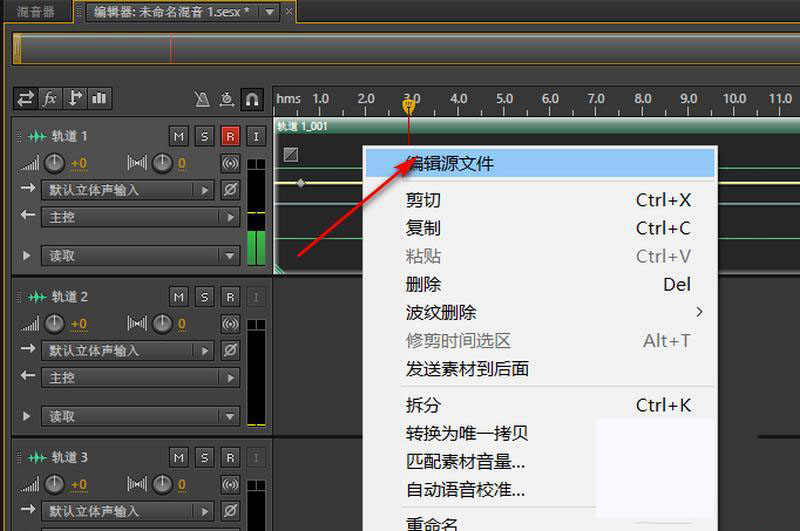
Task: Toggle Track 2 sum to mono icon
Action: pyautogui.click(x=230, y=324)
